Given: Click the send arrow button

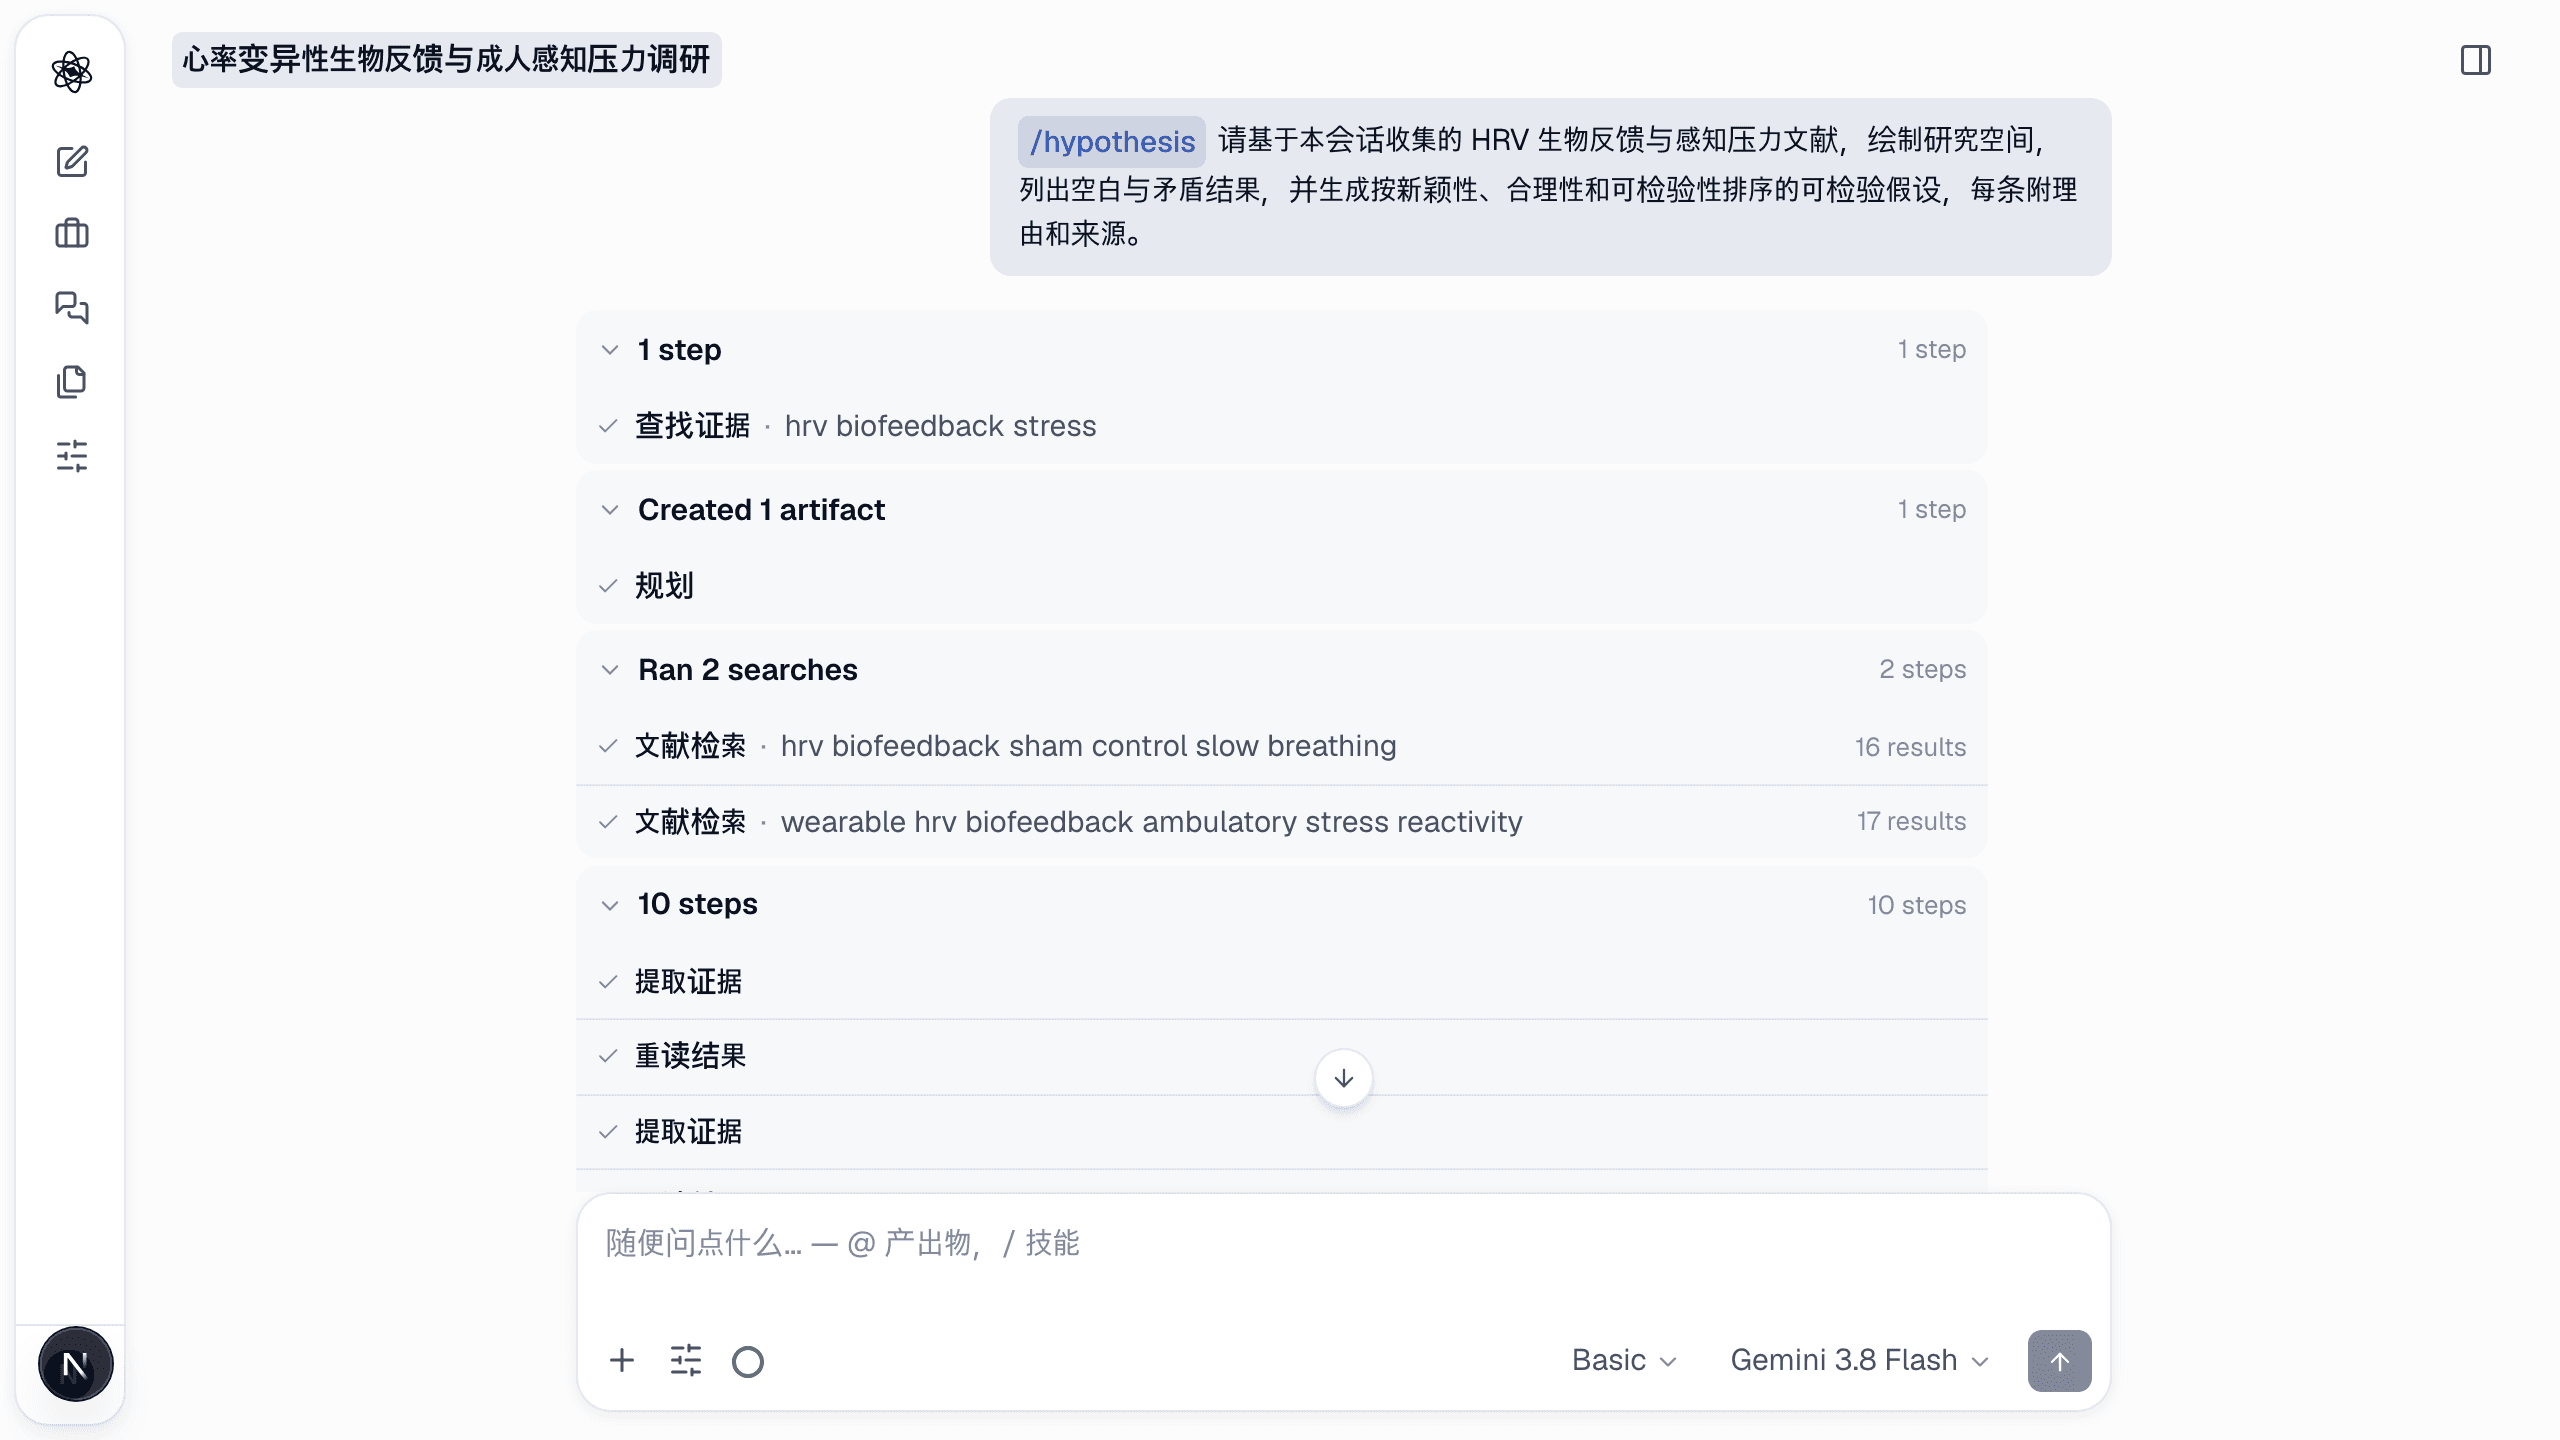Looking at the screenshot, I should 2059,1360.
